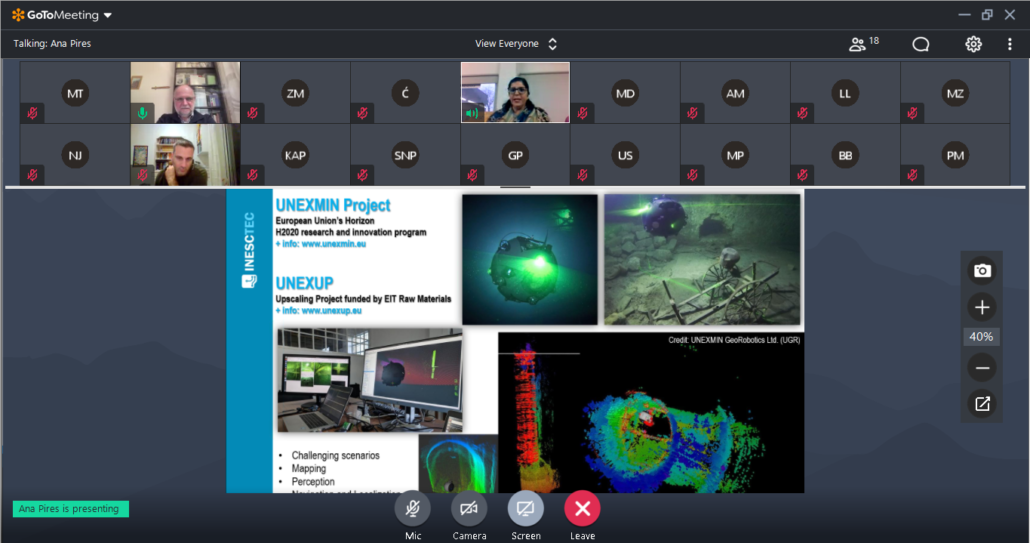This screenshot has width=1030, height=543.
Task: Zoom in with the plus button
Action: point(981,307)
